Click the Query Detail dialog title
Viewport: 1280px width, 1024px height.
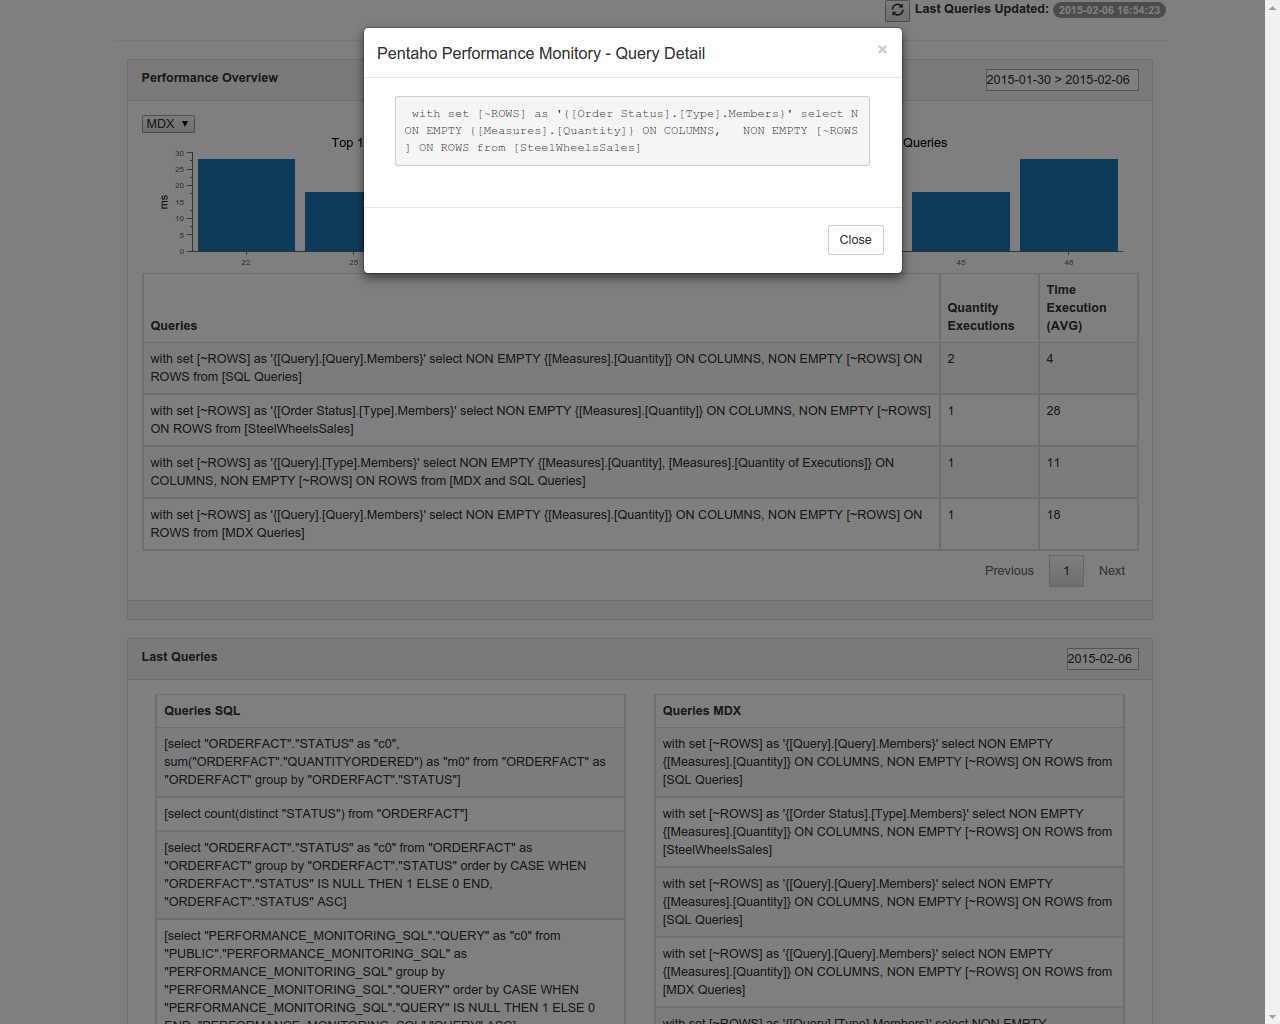coord(541,54)
